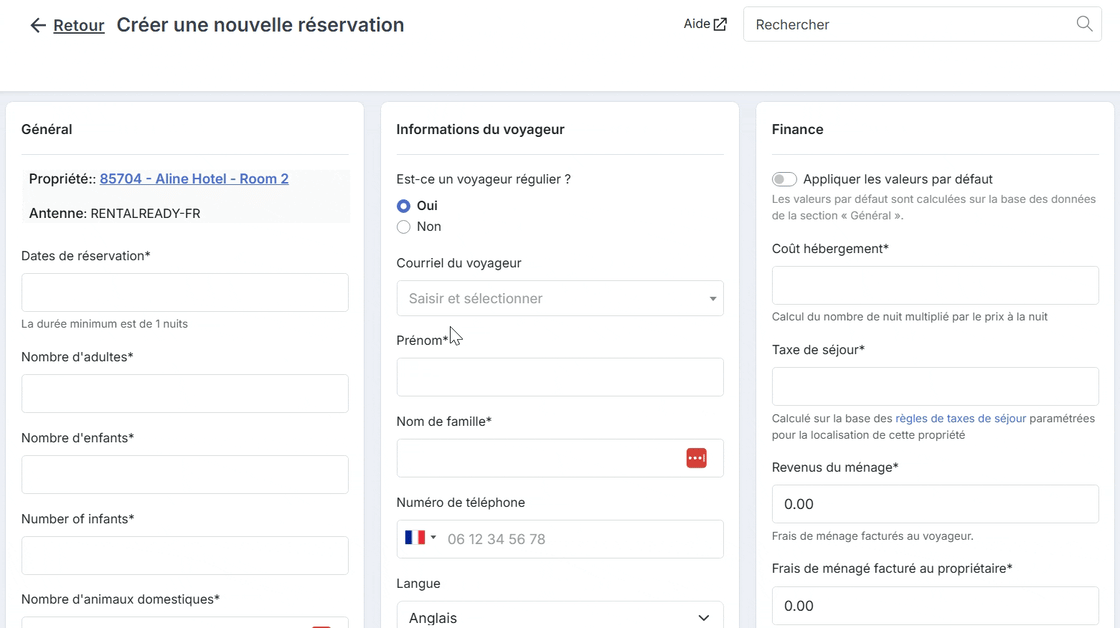The height and width of the screenshot is (628, 1120).
Task: Click the Dates de réservation input field
Action: 184,292
